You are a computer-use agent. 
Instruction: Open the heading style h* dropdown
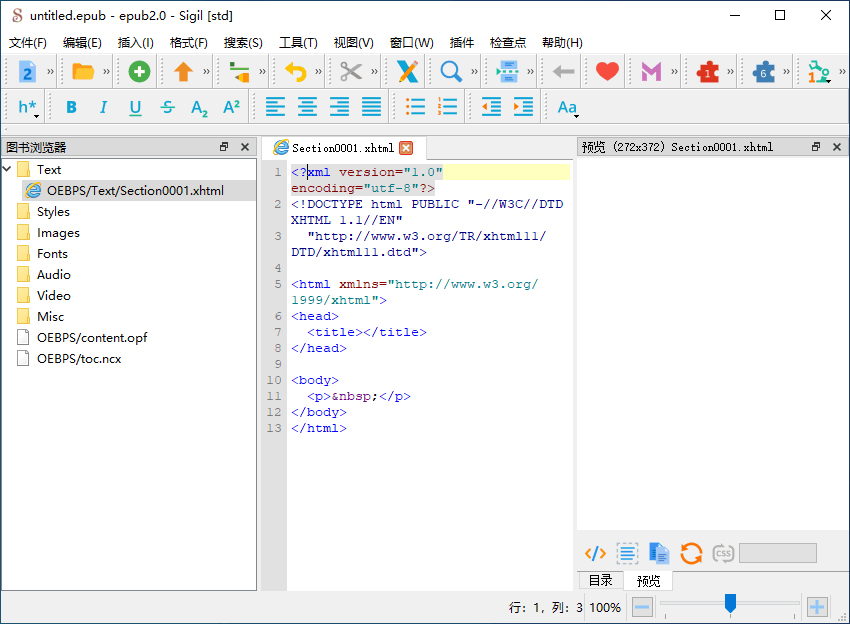click(x=28, y=107)
